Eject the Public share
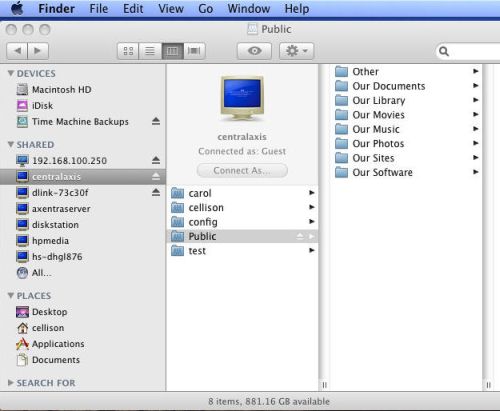500x411 pixels. [x=300, y=236]
